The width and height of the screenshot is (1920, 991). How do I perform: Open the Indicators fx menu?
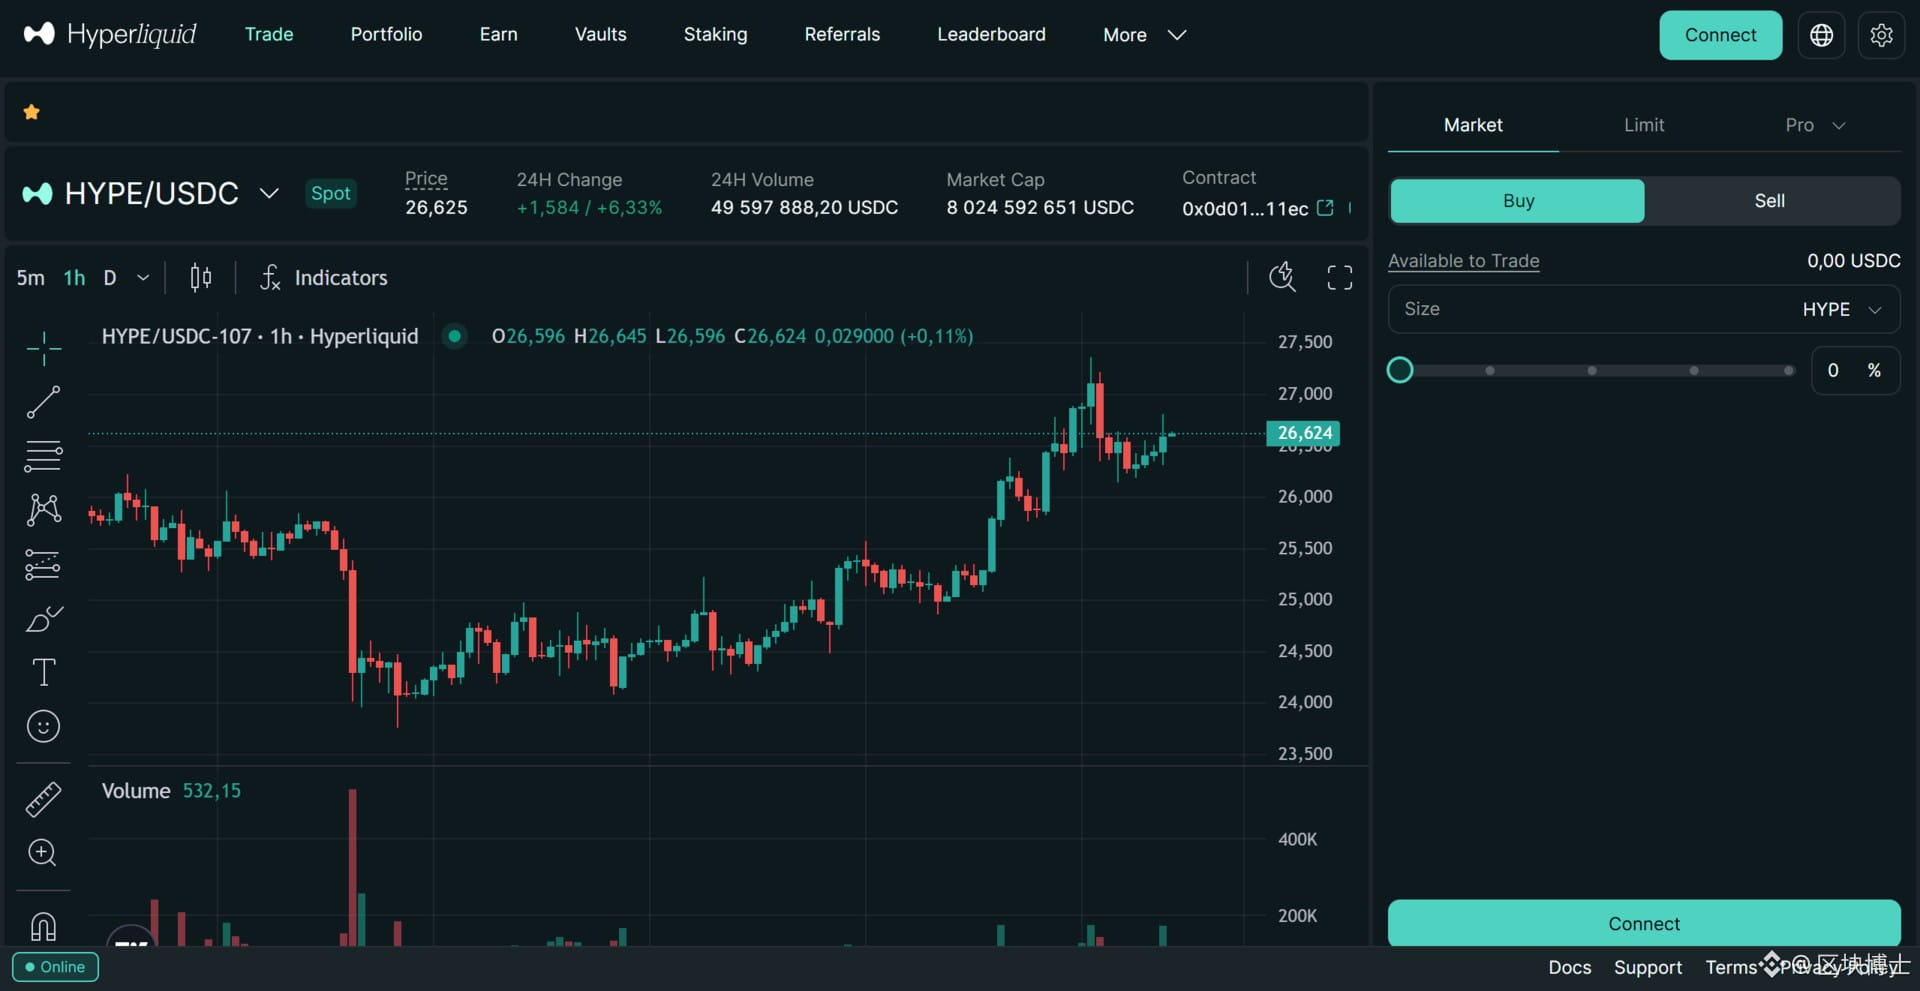tap(323, 278)
